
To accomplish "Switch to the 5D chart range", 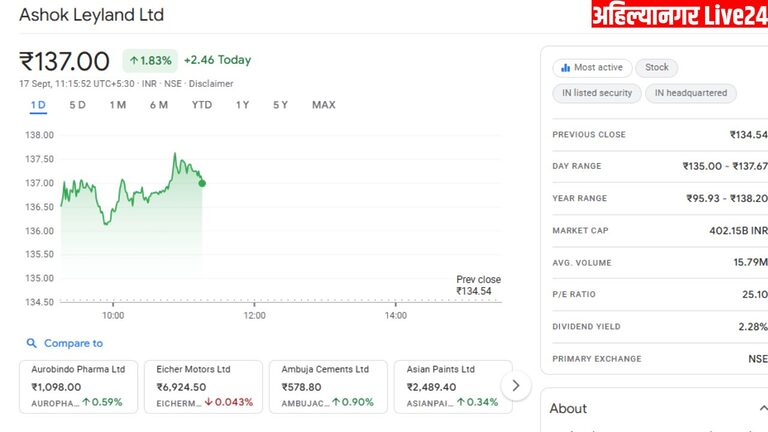I will coord(77,105).
